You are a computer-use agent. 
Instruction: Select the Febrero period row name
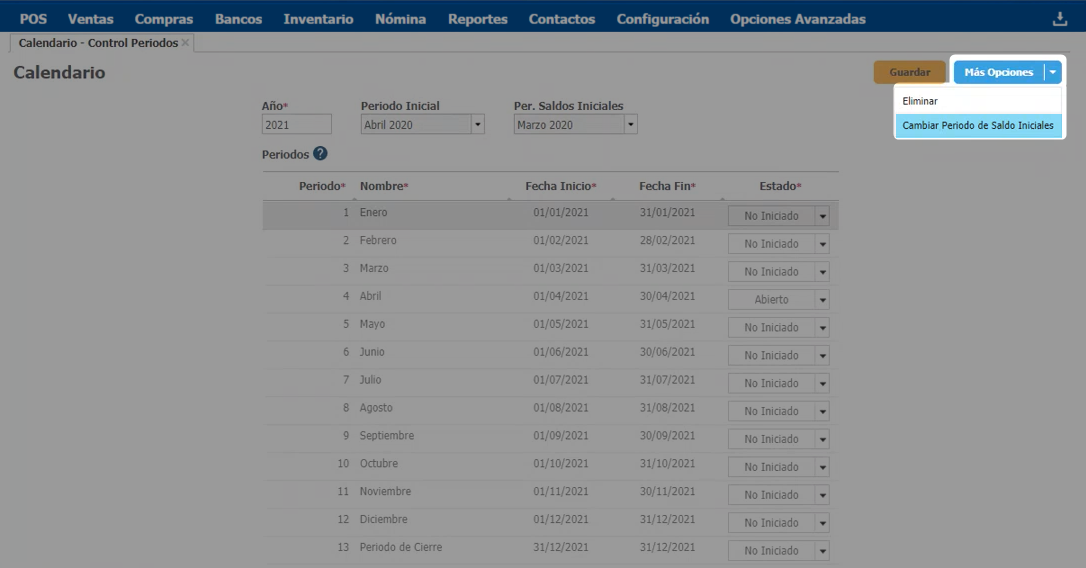click(x=378, y=241)
